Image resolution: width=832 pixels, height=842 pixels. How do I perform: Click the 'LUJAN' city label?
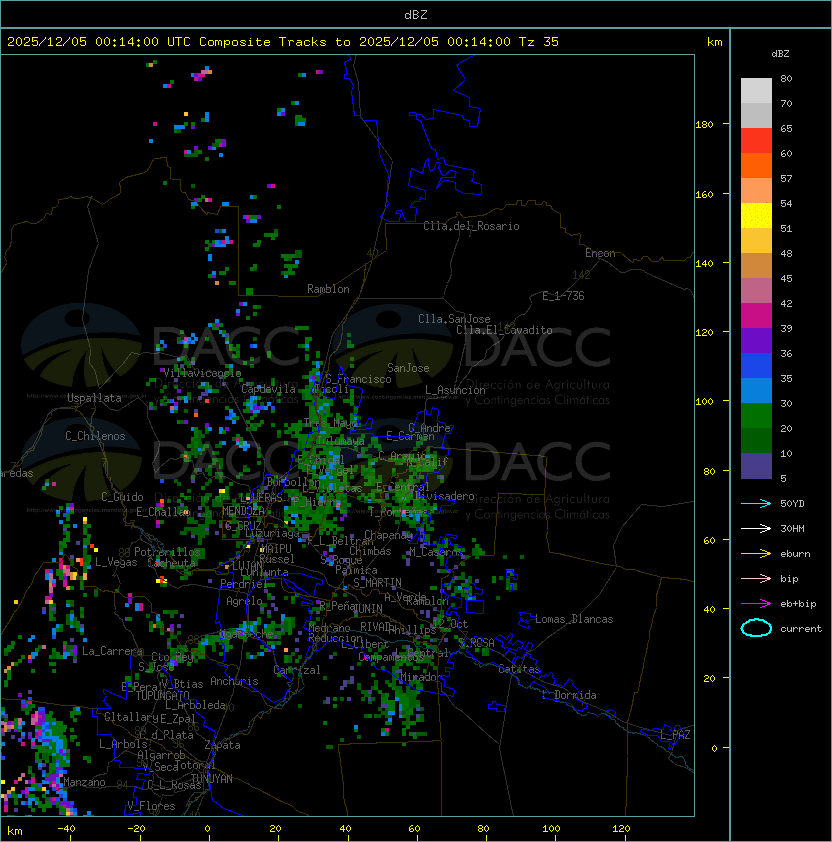[x=247, y=565]
